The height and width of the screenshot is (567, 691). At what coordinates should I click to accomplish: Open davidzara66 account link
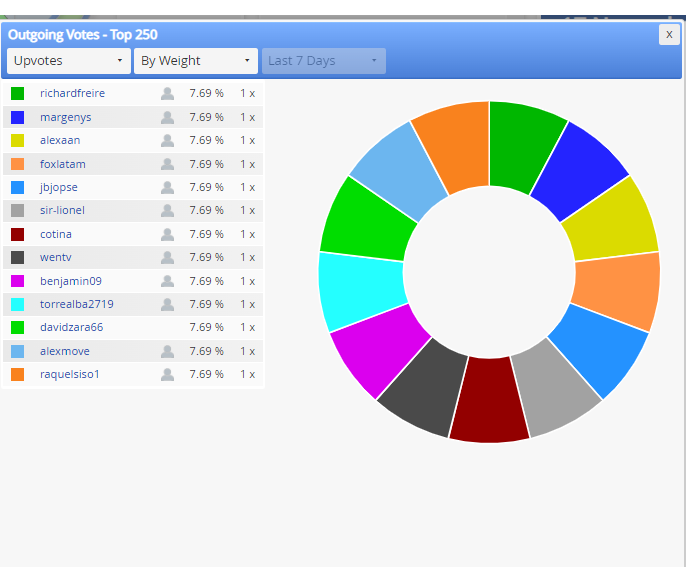coord(71,327)
